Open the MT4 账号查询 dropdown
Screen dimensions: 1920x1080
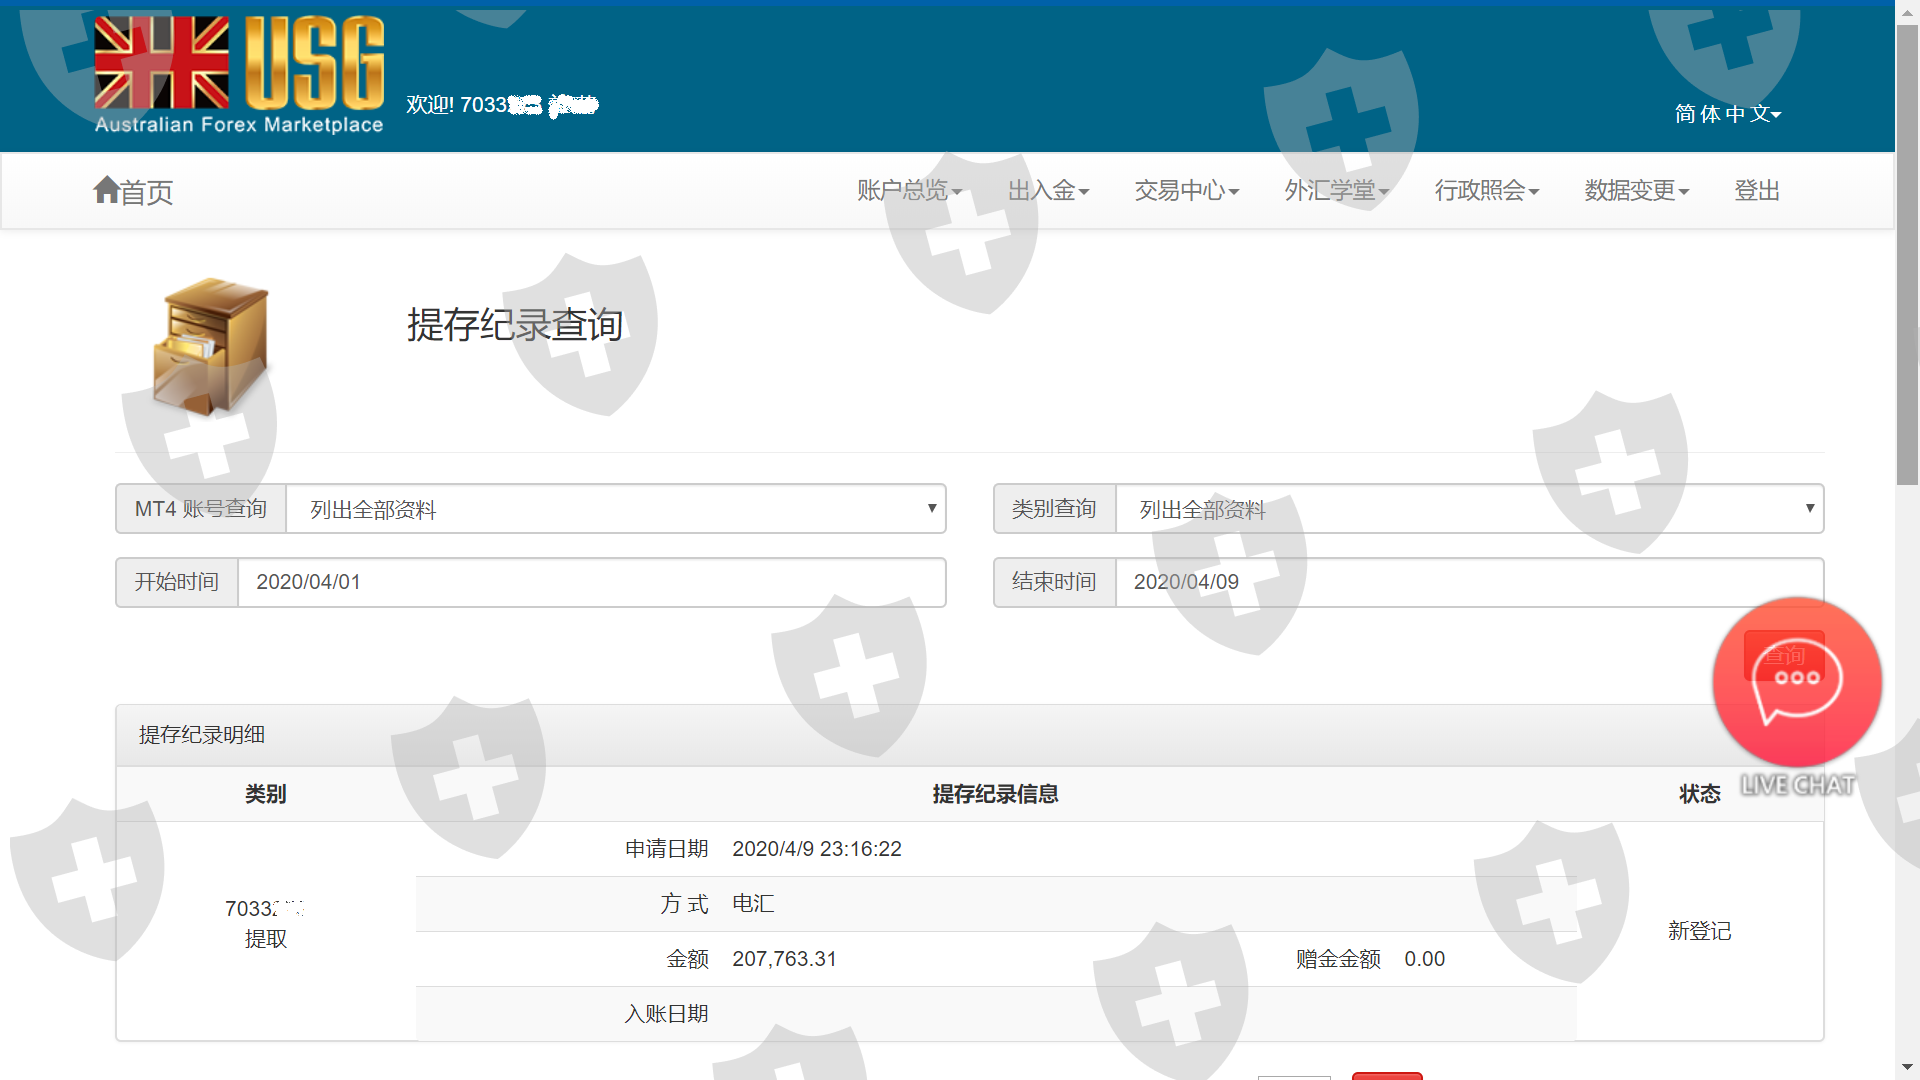[x=615, y=509]
